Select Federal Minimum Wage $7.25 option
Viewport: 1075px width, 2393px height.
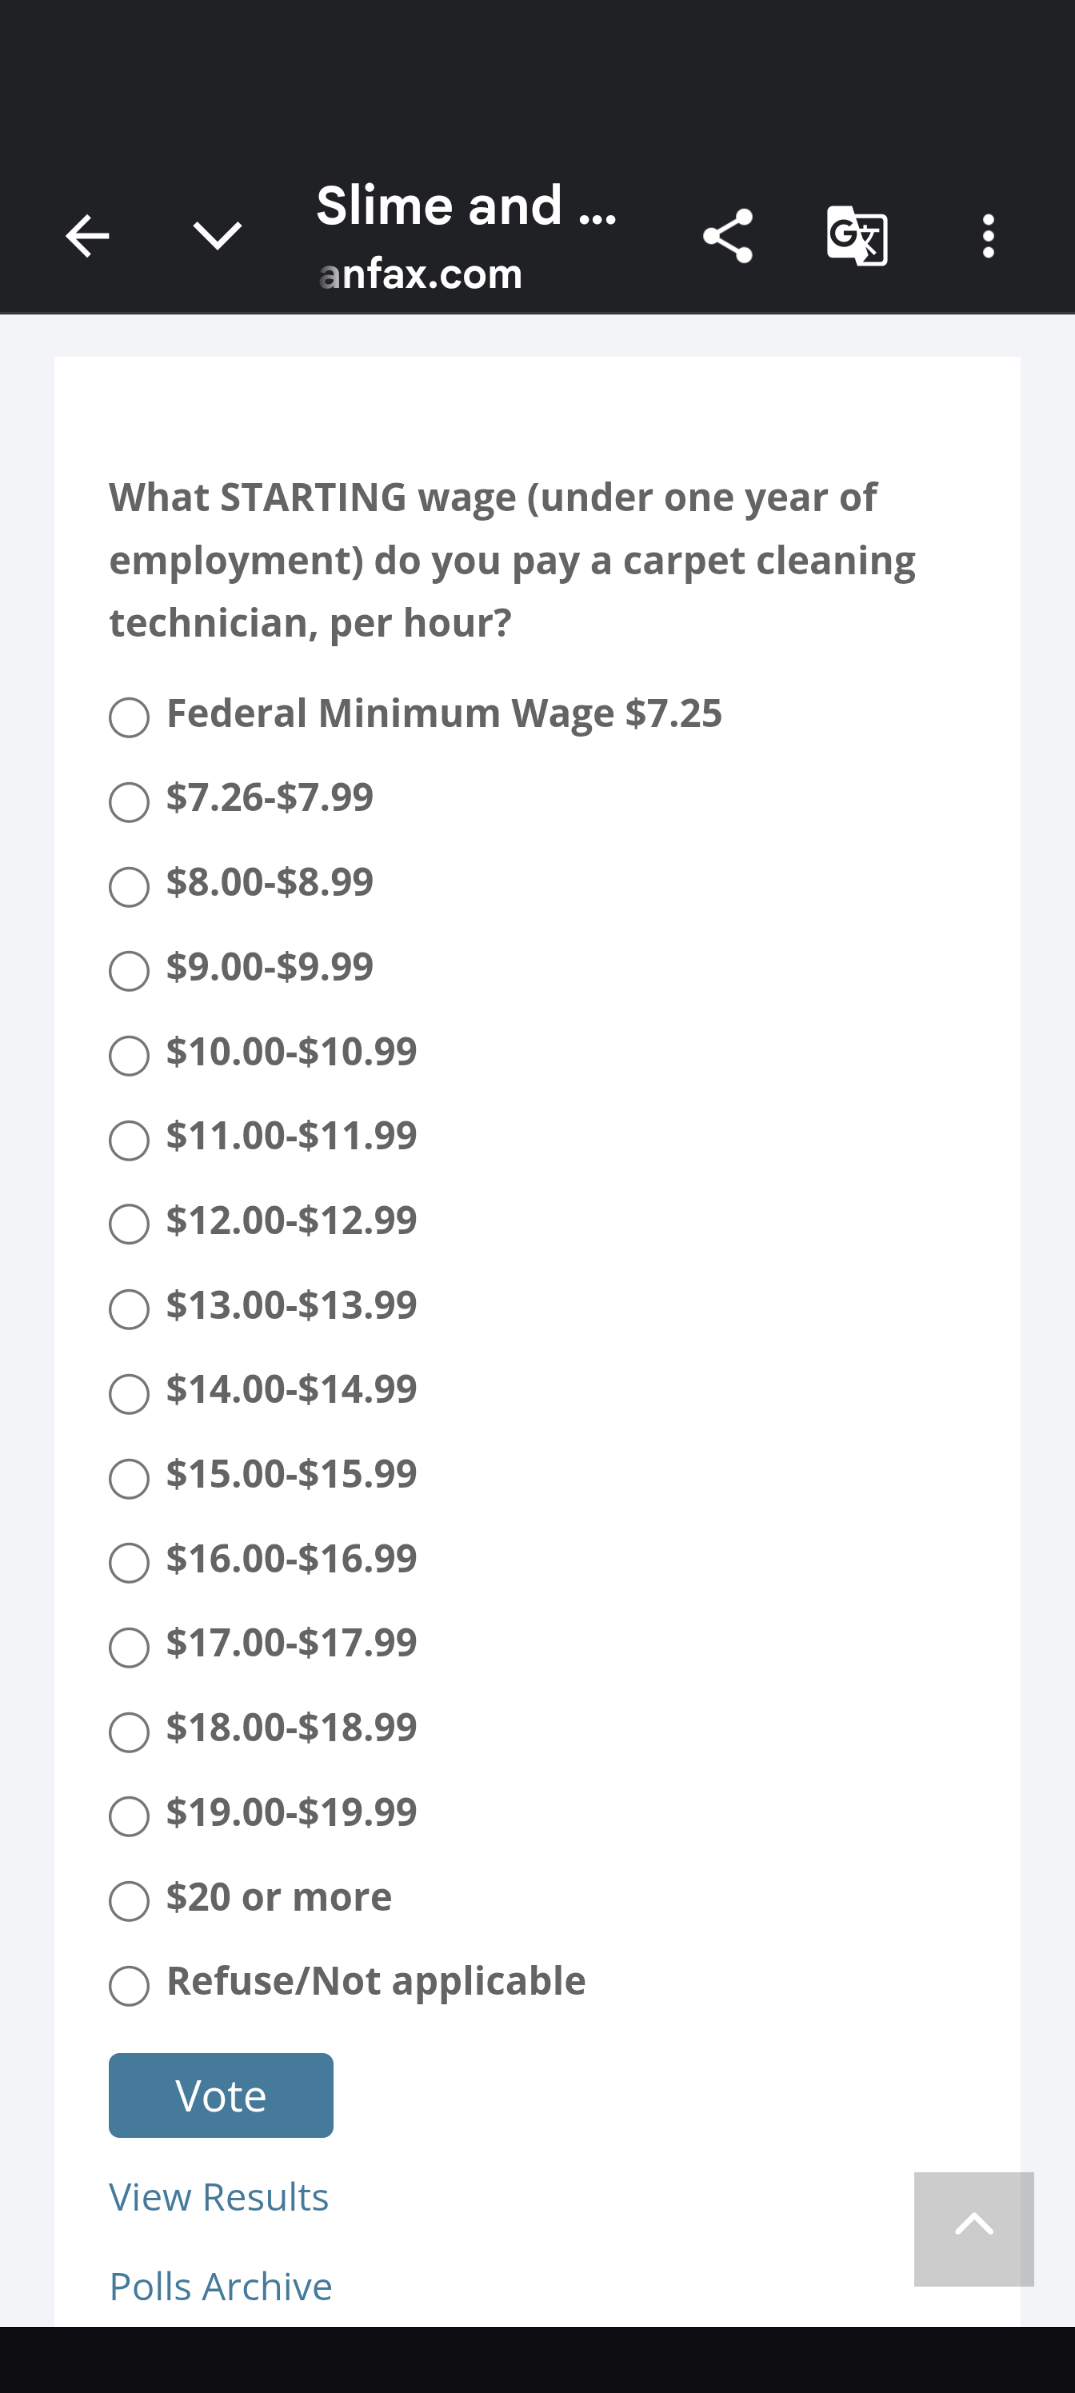point(129,717)
